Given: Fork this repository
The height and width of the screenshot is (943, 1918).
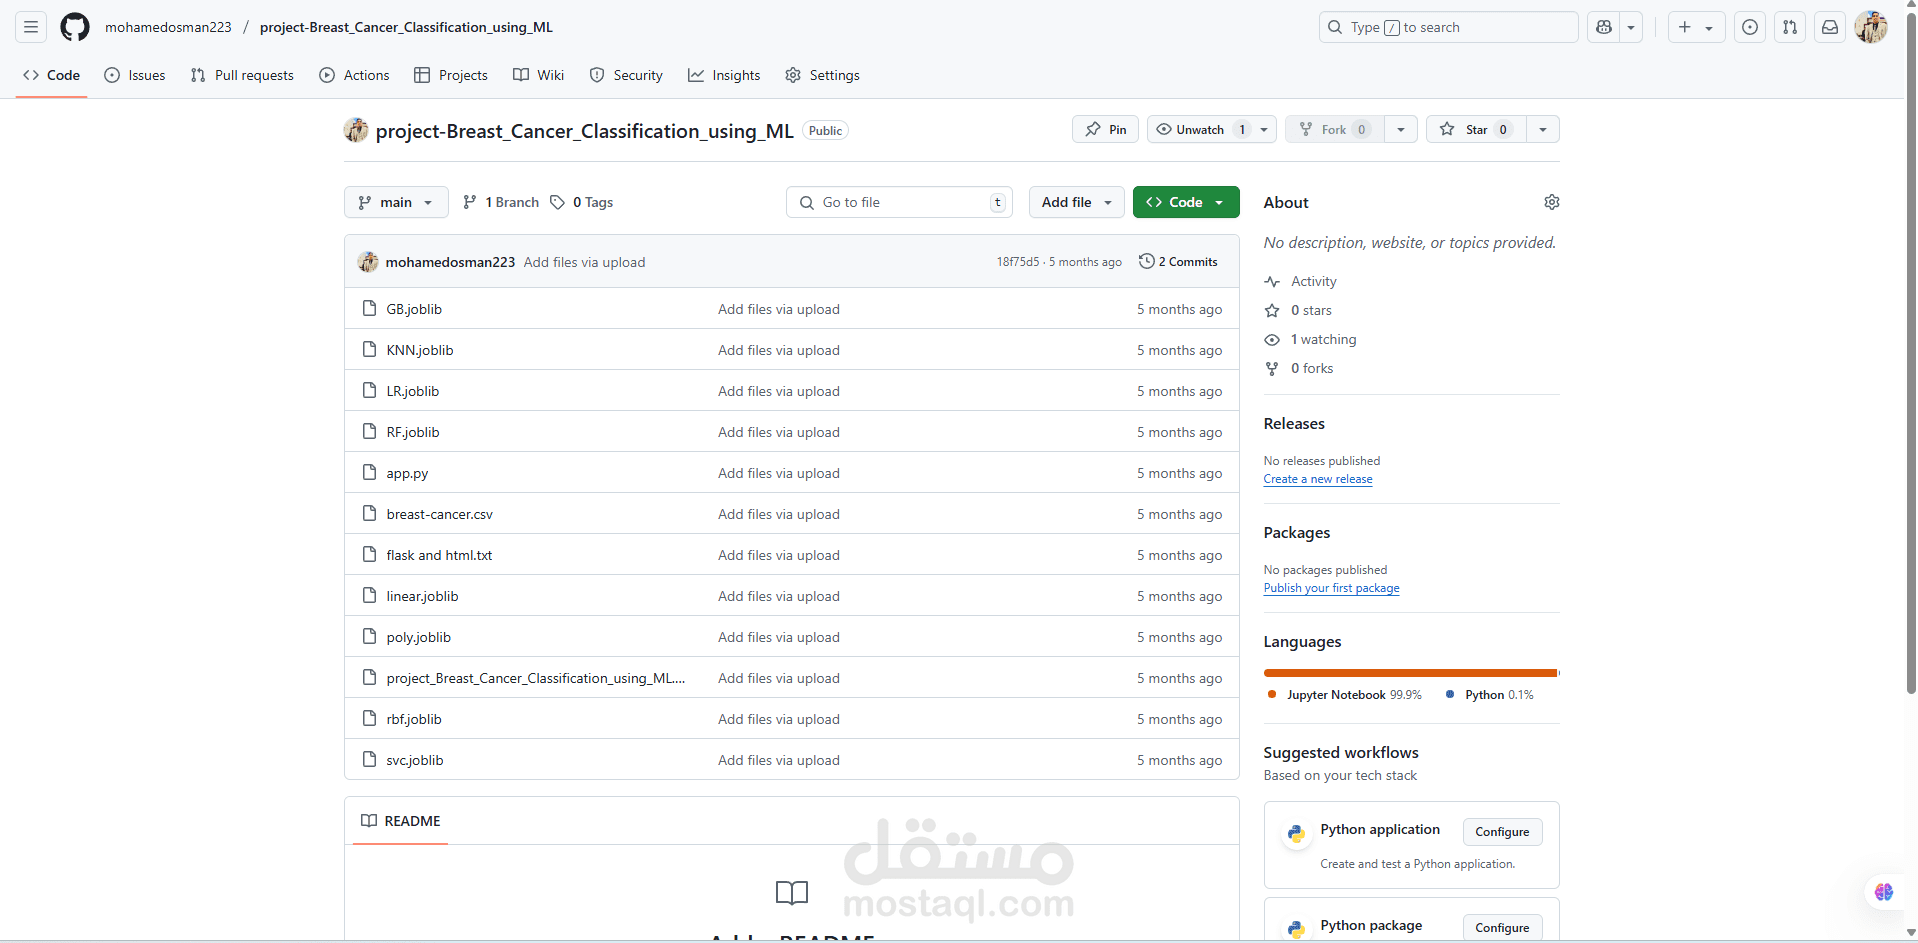Looking at the screenshot, I should point(1335,130).
